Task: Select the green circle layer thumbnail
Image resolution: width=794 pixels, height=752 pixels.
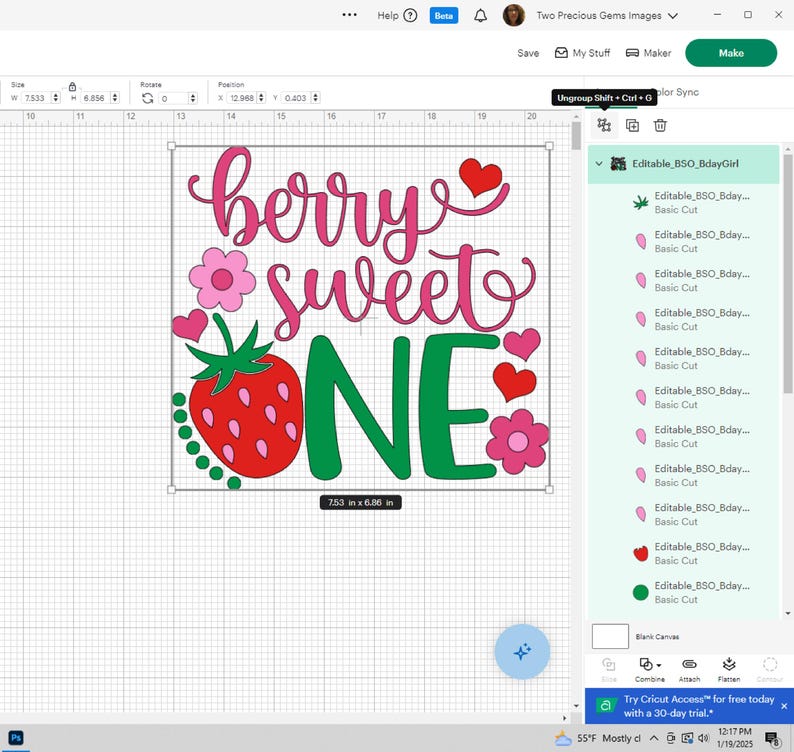Action: [641, 592]
